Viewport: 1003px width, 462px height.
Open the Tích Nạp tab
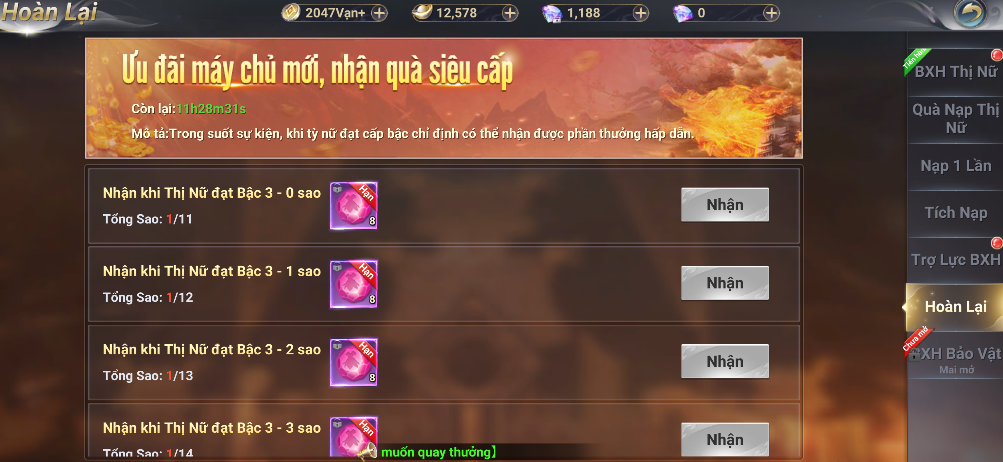pos(955,213)
